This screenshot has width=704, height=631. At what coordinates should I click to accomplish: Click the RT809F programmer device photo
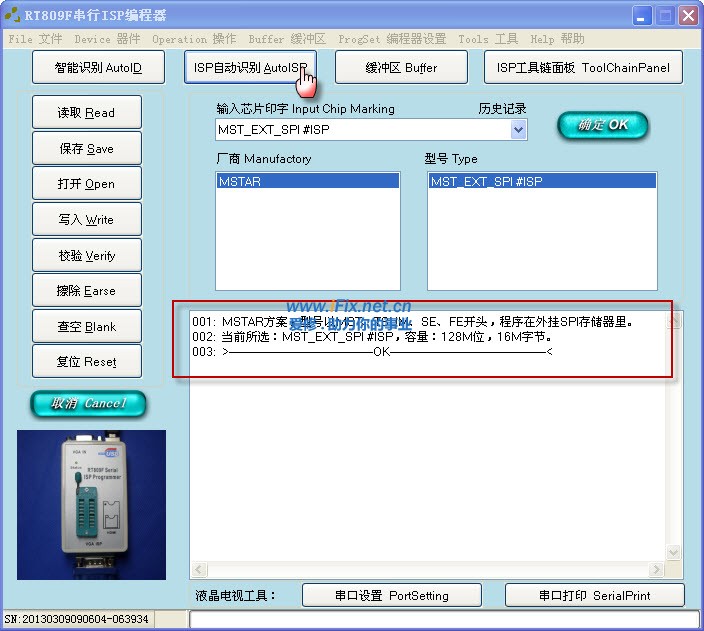[x=91, y=505]
